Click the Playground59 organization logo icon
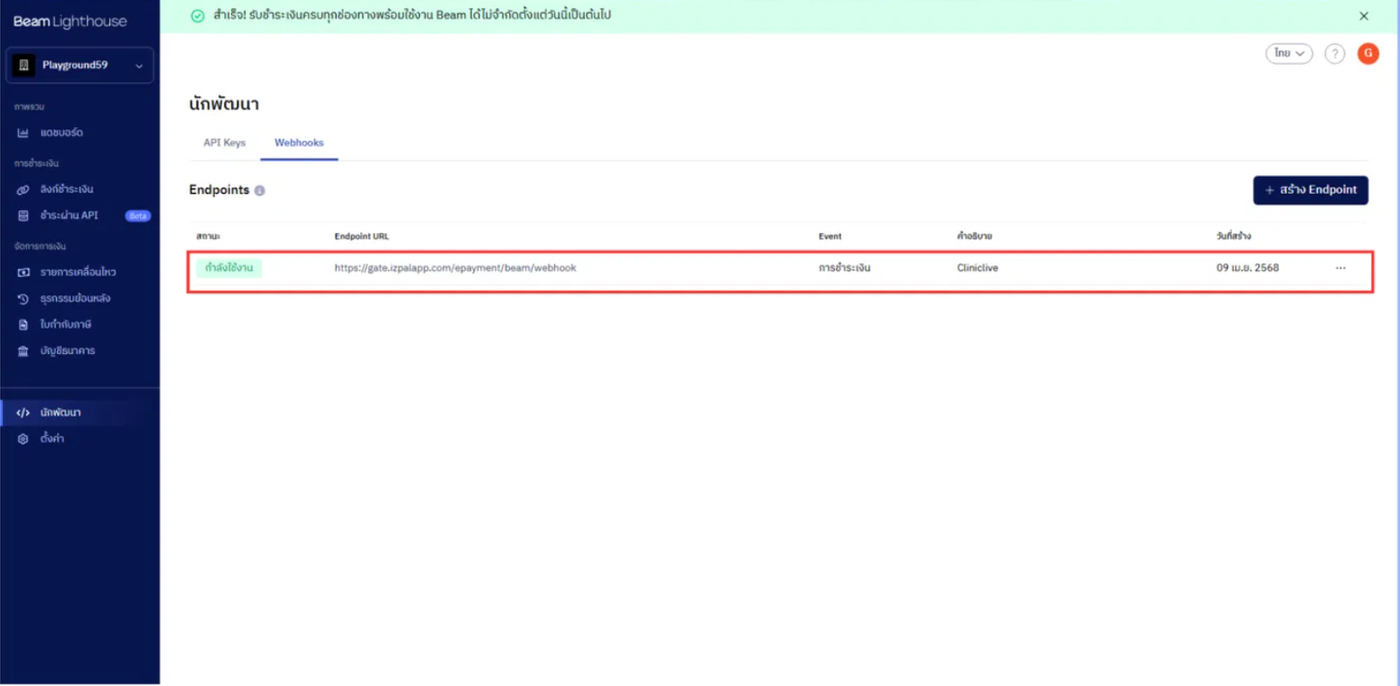The width and height of the screenshot is (1400, 686). coord(25,65)
